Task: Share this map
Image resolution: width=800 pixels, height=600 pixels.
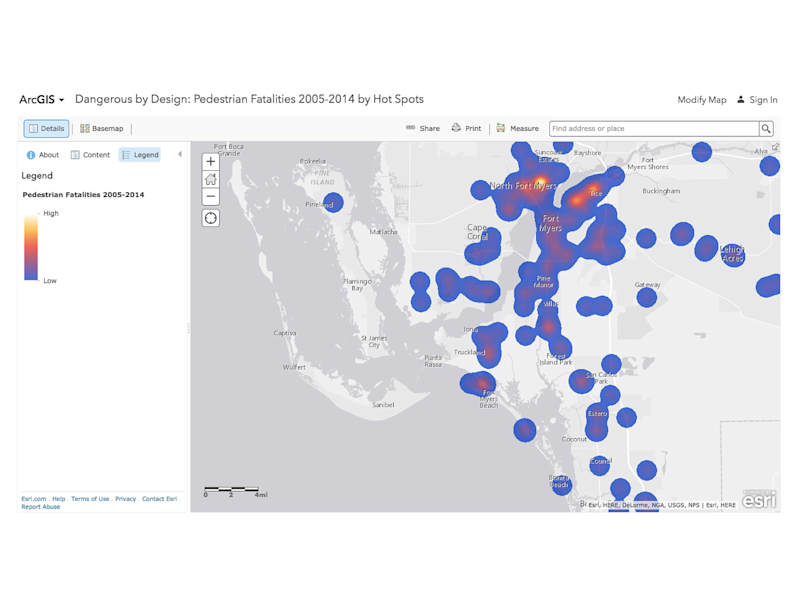Action: tap(422, 129)
